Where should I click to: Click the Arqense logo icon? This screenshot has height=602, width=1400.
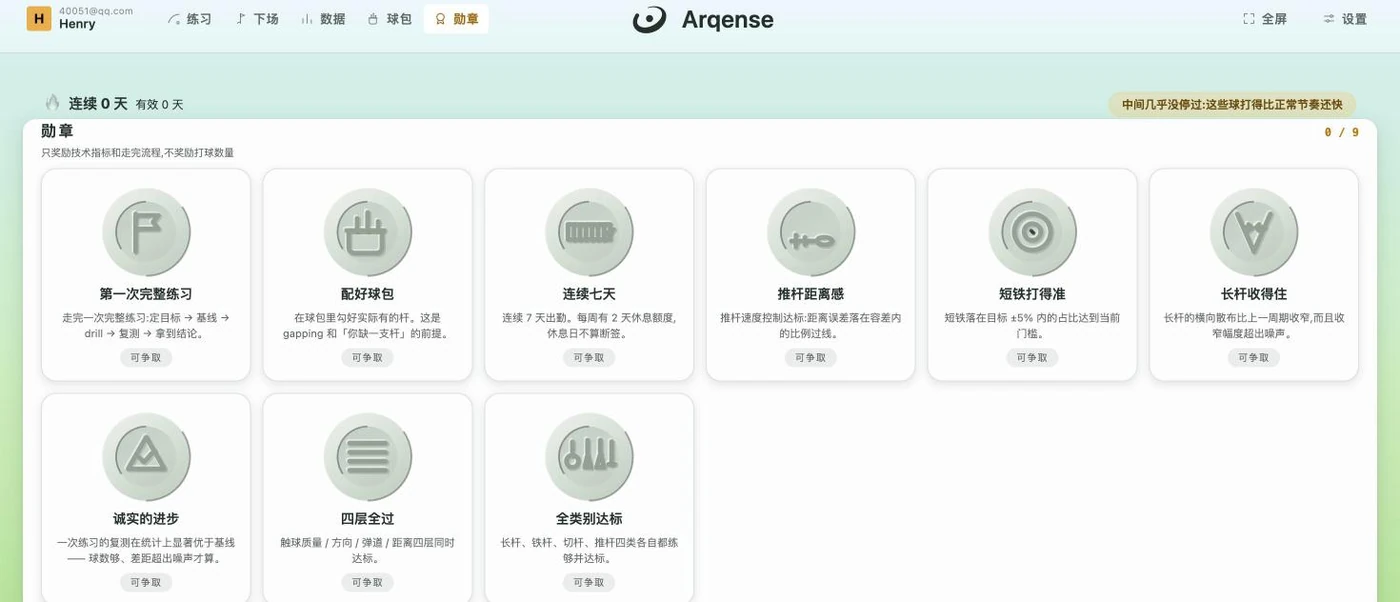coord(650,19)
